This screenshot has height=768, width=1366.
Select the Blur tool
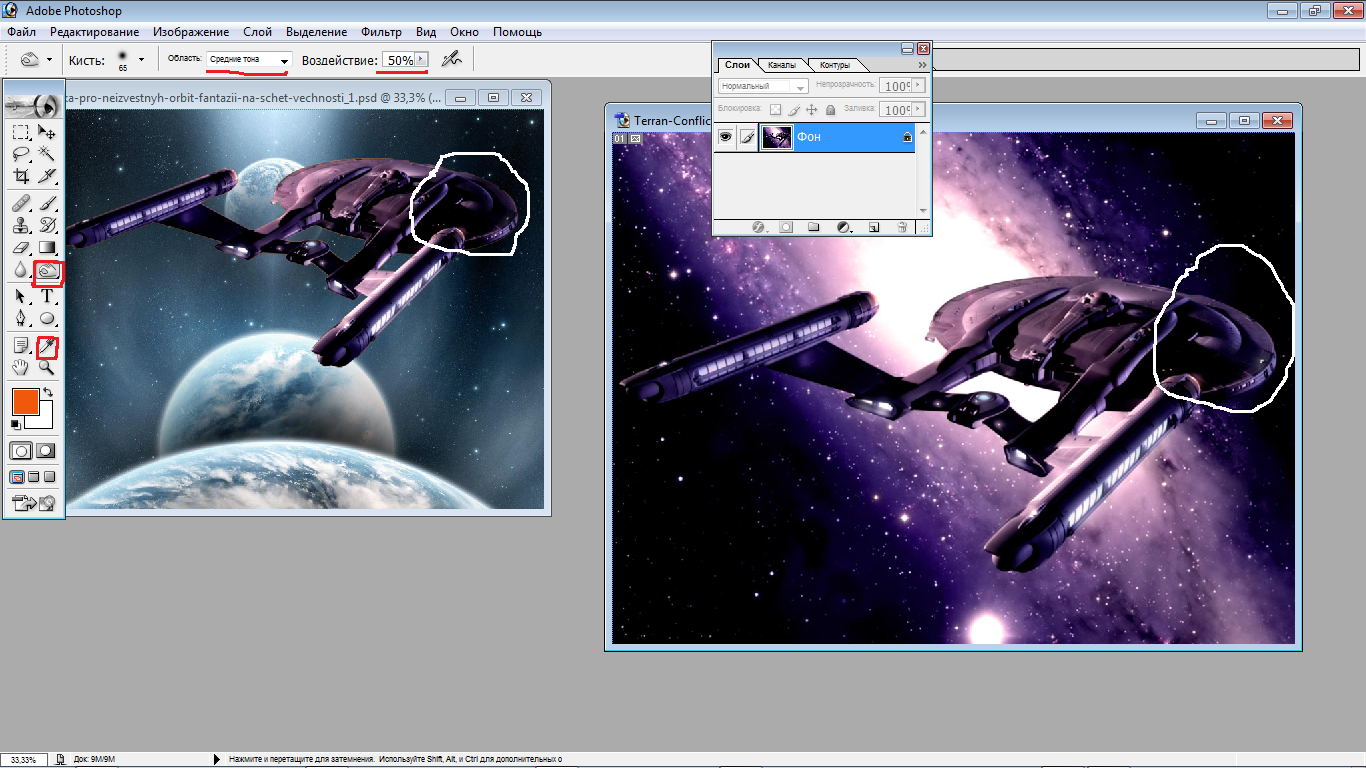pyautogui.click(x=20, y=270)
